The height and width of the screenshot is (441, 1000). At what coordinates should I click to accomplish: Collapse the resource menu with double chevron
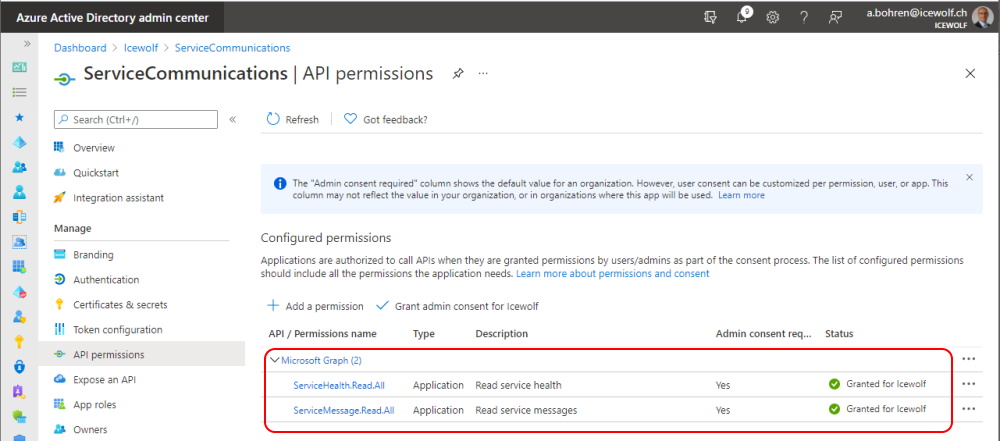[233, 119]
